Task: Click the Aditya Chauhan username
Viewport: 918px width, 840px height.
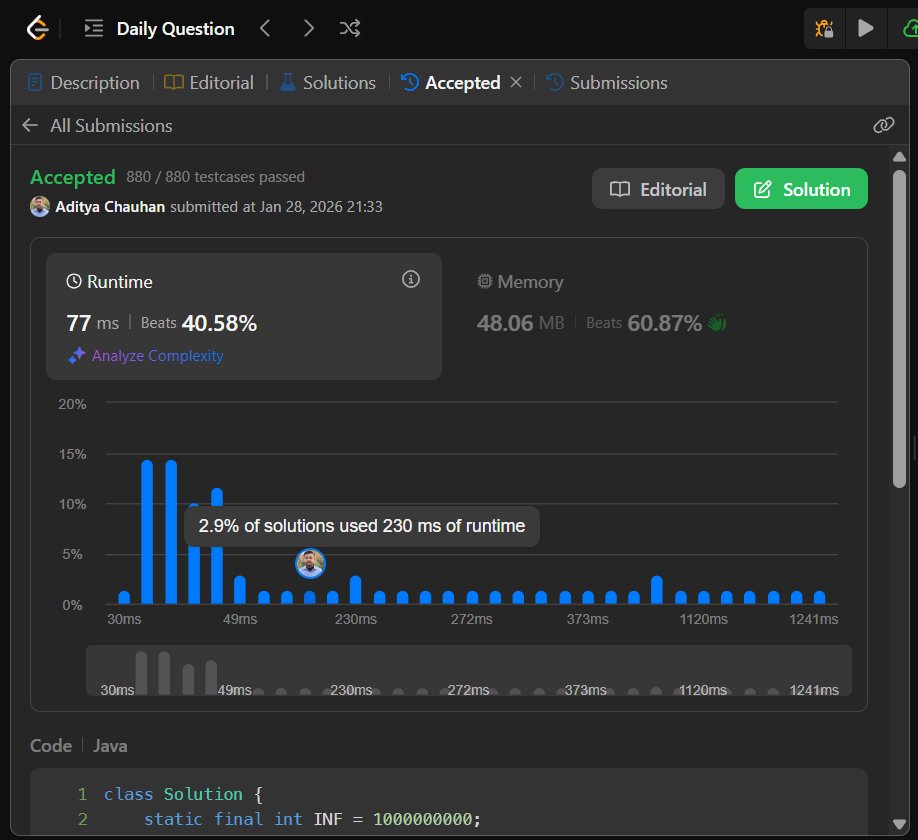Action: point(110,207)
